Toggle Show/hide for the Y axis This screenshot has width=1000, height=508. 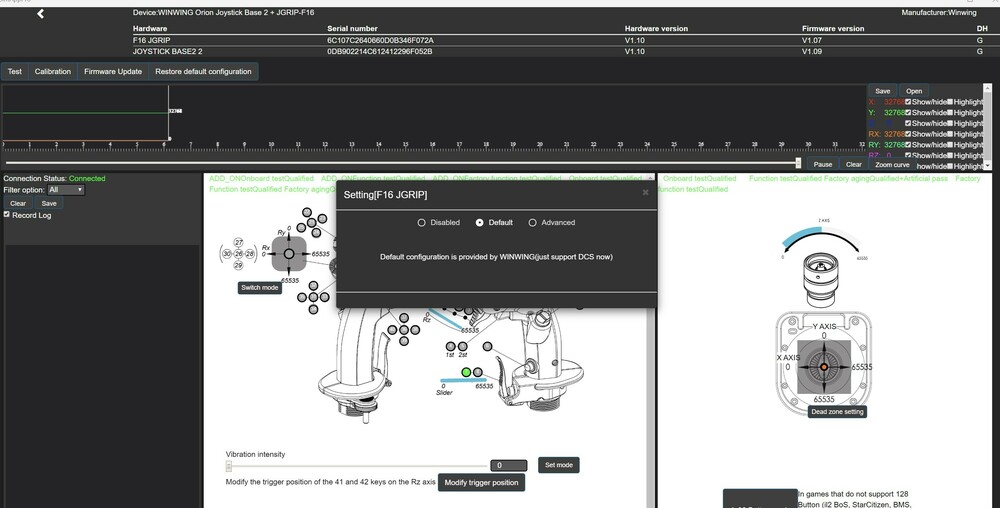[x=908, y=112]
